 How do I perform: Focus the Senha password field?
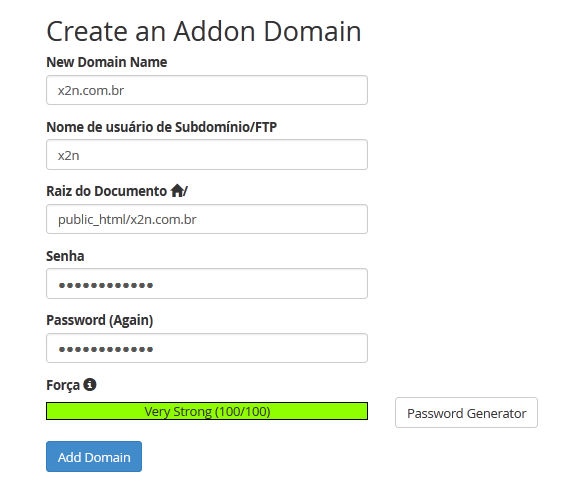(x=207, y=284)
